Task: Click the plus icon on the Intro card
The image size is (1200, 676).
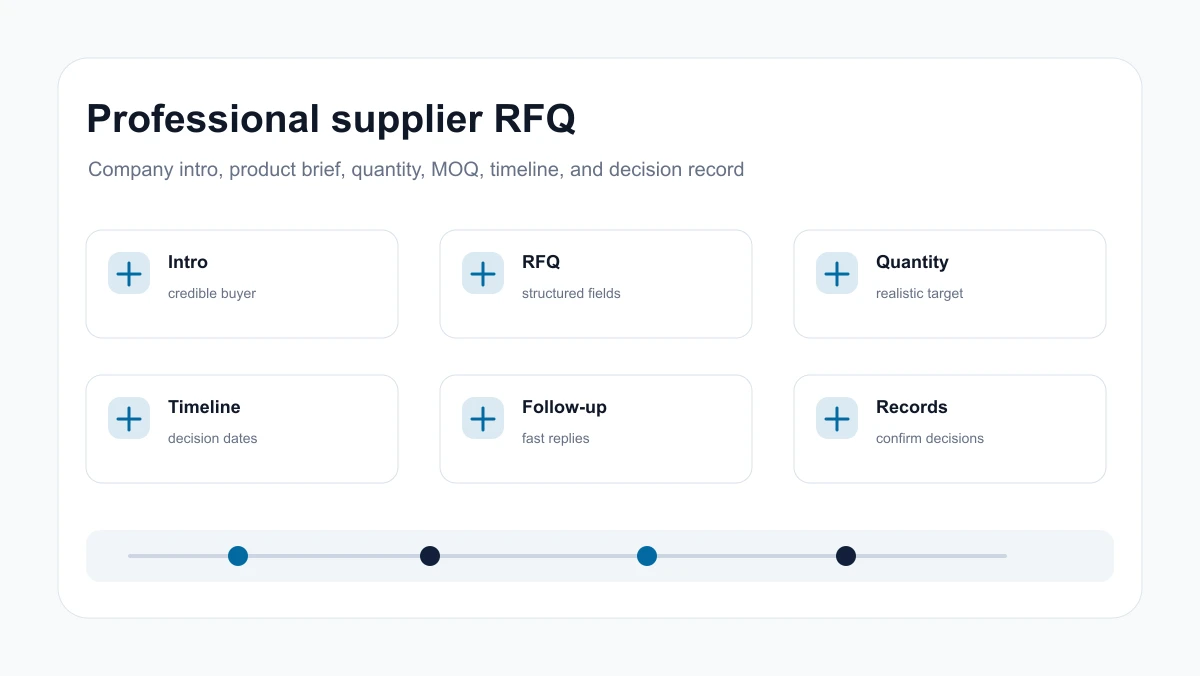Action: click(129, 273)
